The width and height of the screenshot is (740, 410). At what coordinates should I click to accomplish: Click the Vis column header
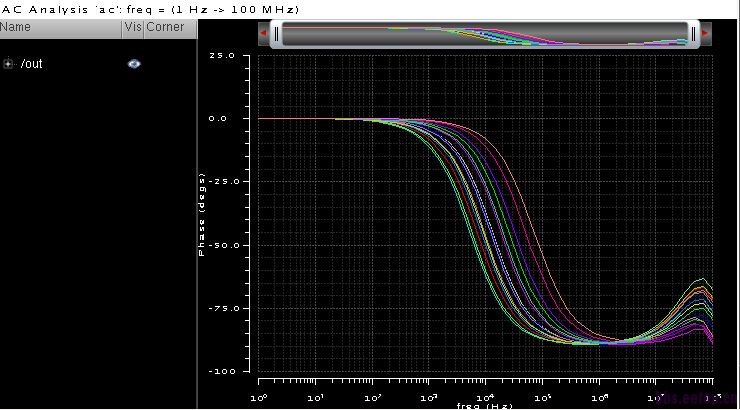tap(133, 28)
